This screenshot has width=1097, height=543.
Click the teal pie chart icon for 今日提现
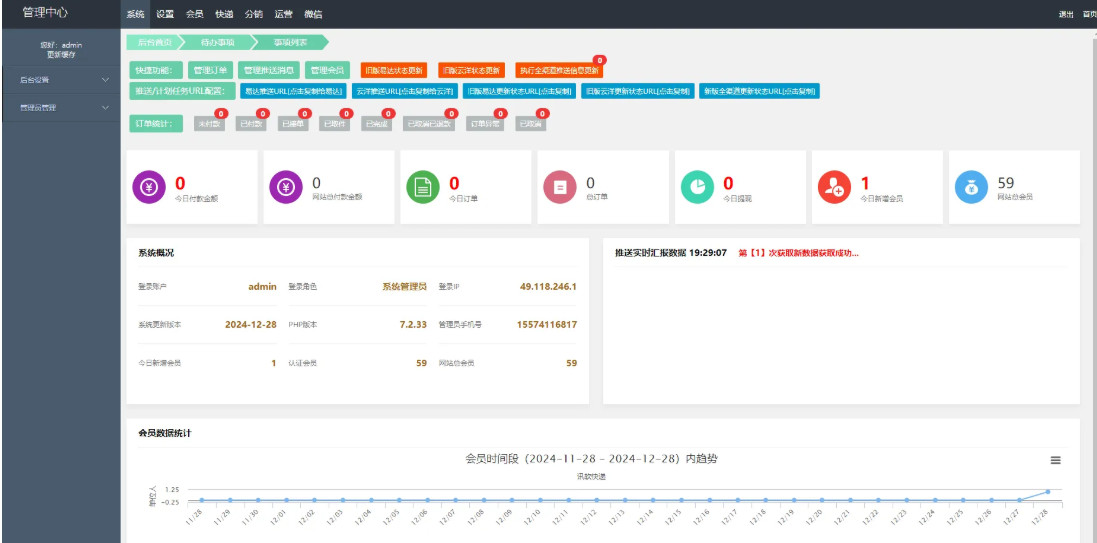[x=697, y=187]
